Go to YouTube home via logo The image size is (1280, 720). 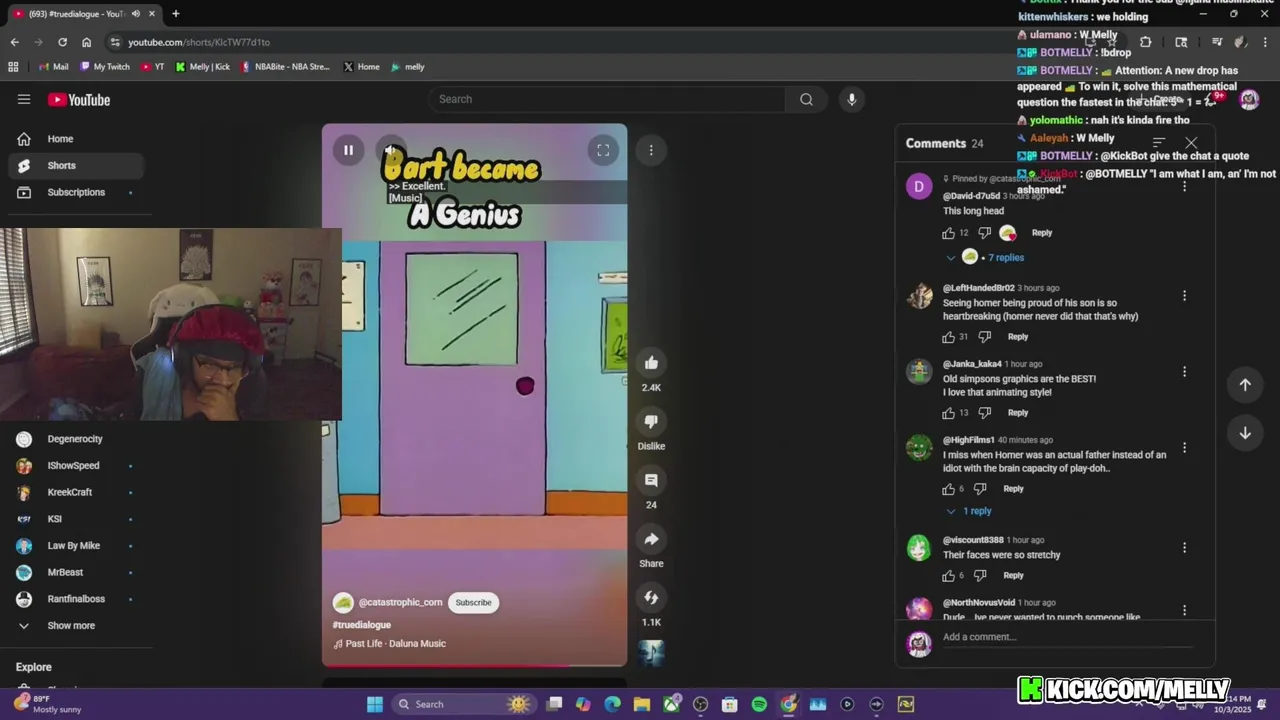(x=79, y=99)
